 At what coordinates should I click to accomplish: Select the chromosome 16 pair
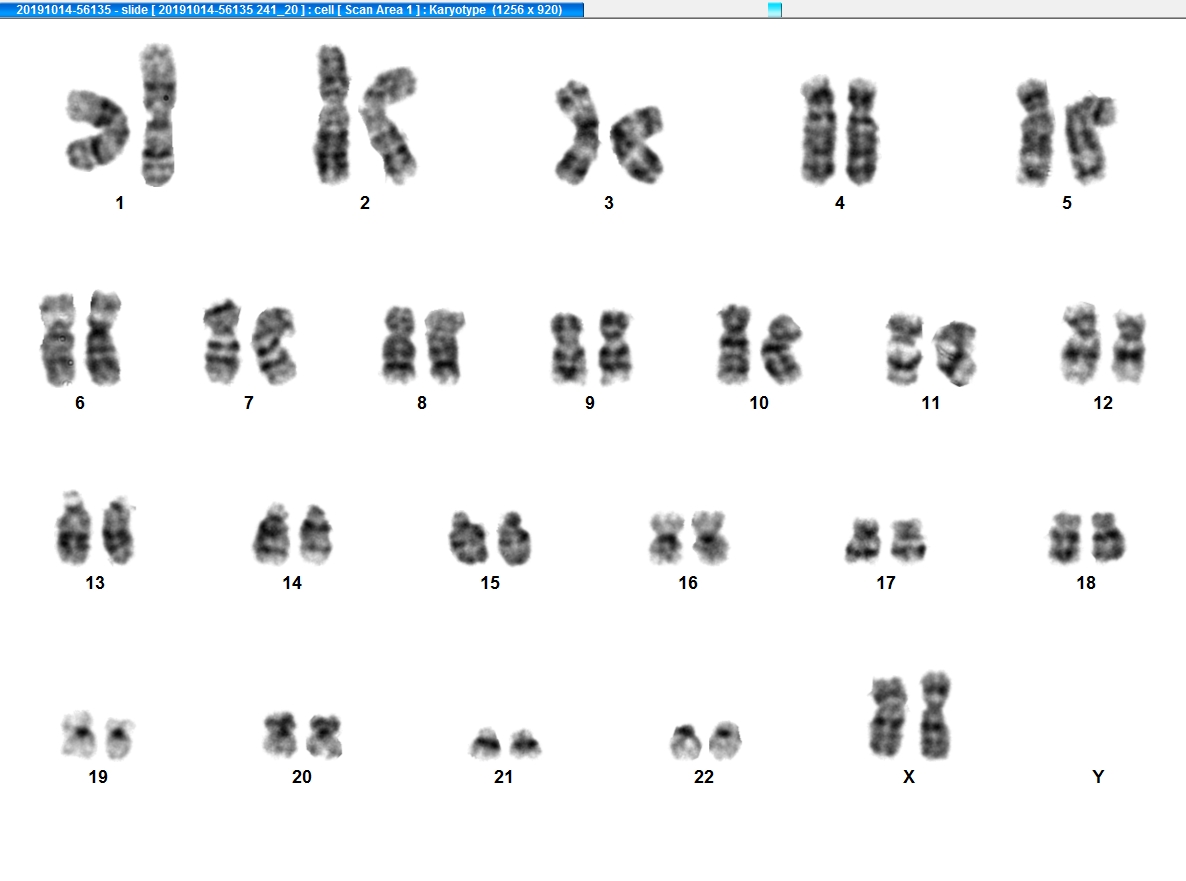pos(689,538)
